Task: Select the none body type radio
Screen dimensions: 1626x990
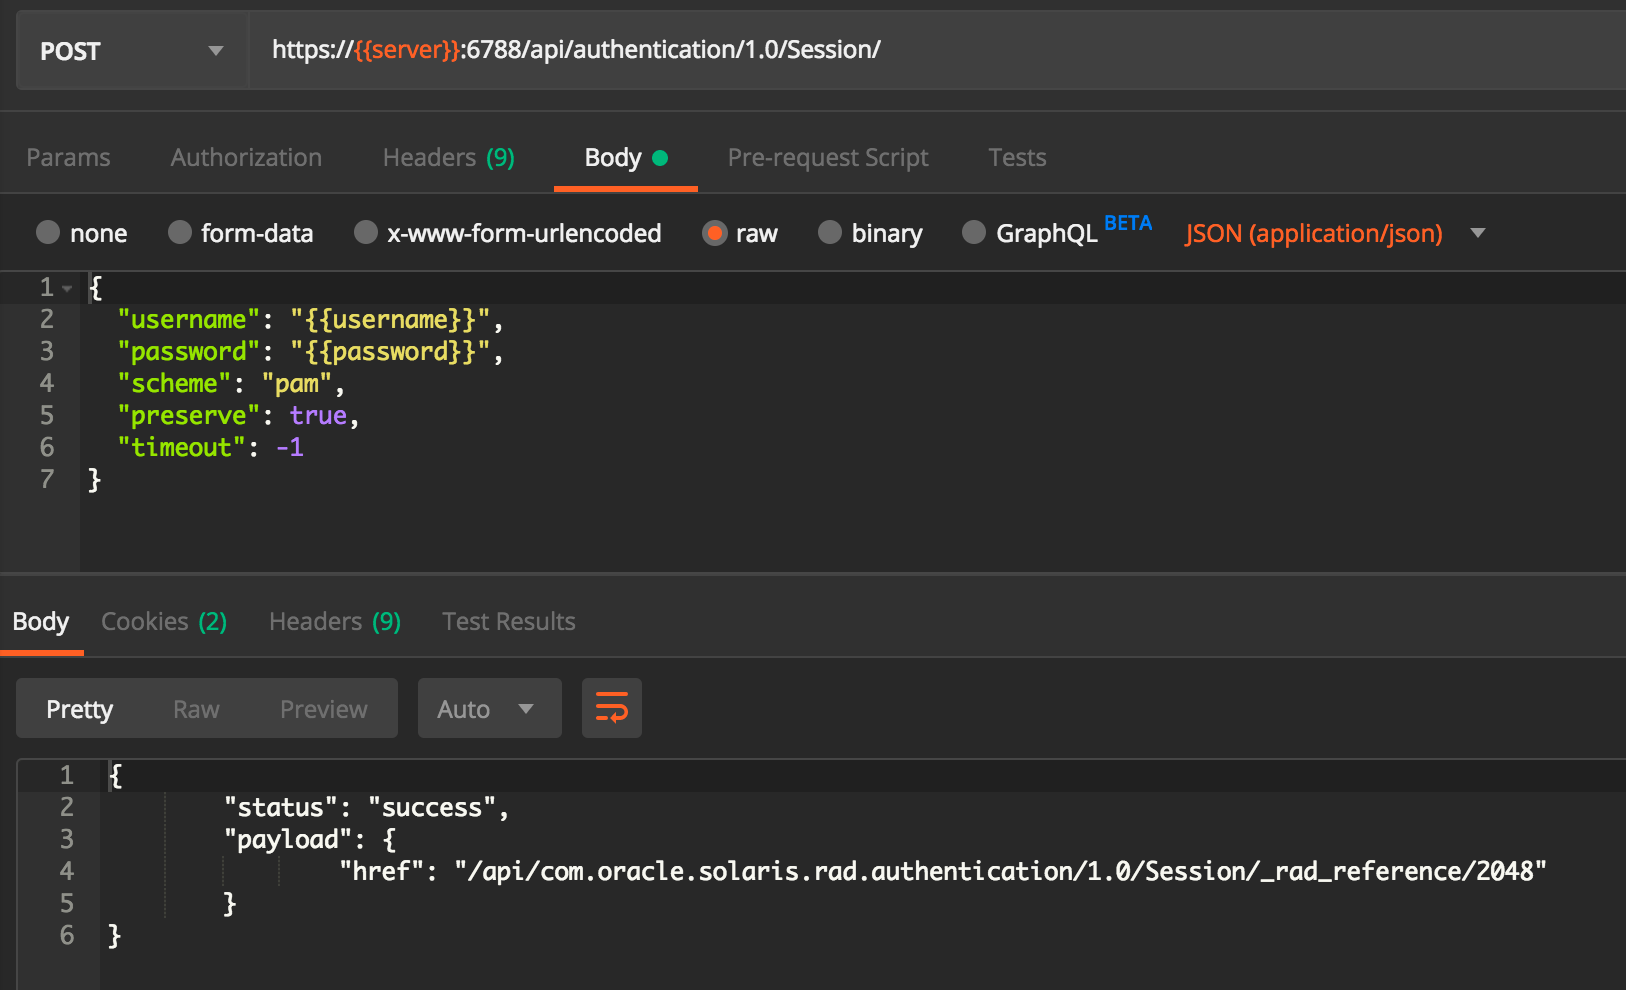Action: tap(48, 233)
